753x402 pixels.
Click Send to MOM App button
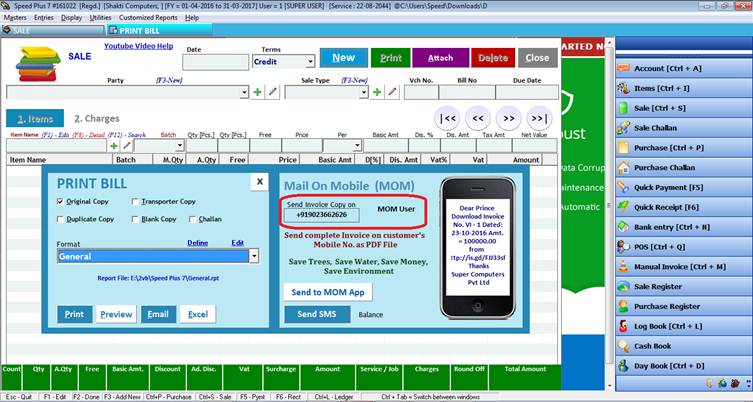click(328, 292)
